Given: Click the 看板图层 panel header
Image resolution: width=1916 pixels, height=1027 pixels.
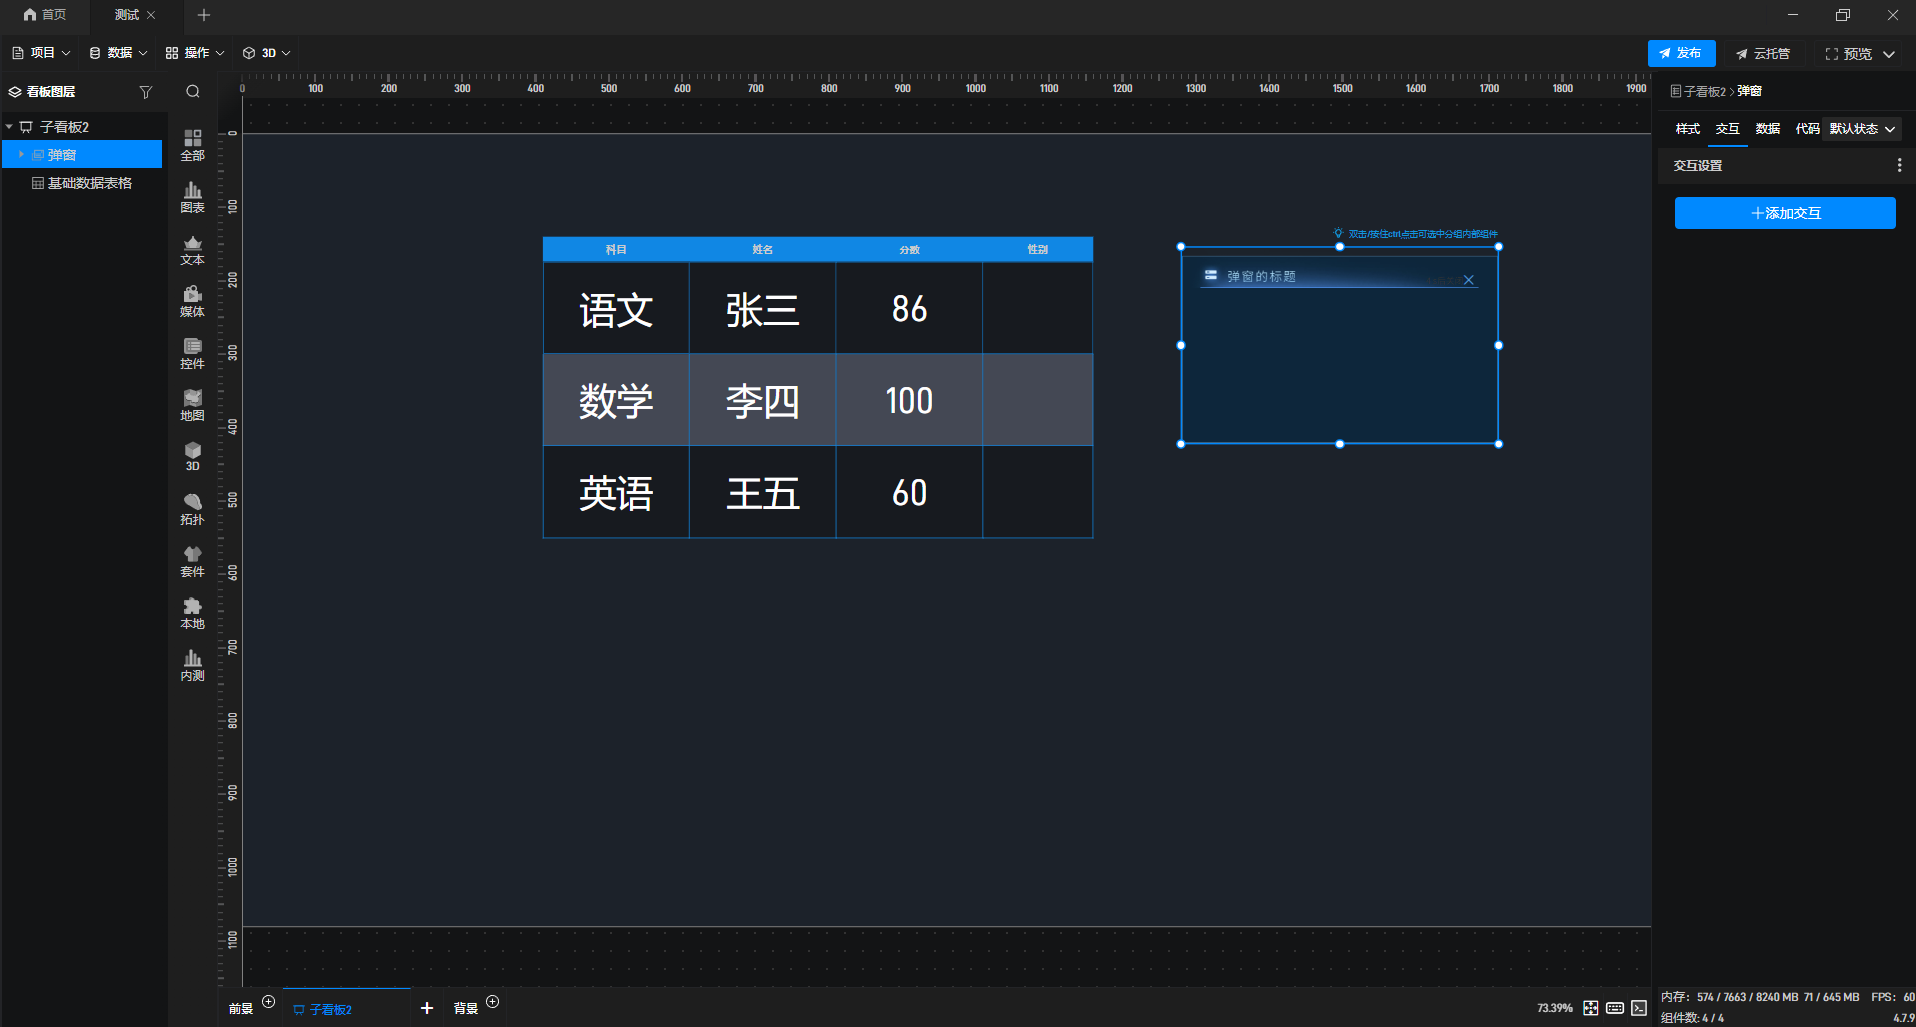Looking at the screenshot, I should tap(51, 92).
